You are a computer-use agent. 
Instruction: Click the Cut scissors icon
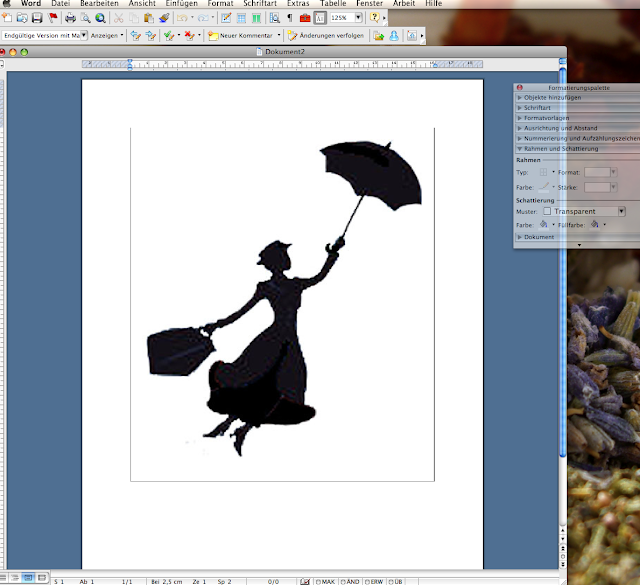coord(118,18)
